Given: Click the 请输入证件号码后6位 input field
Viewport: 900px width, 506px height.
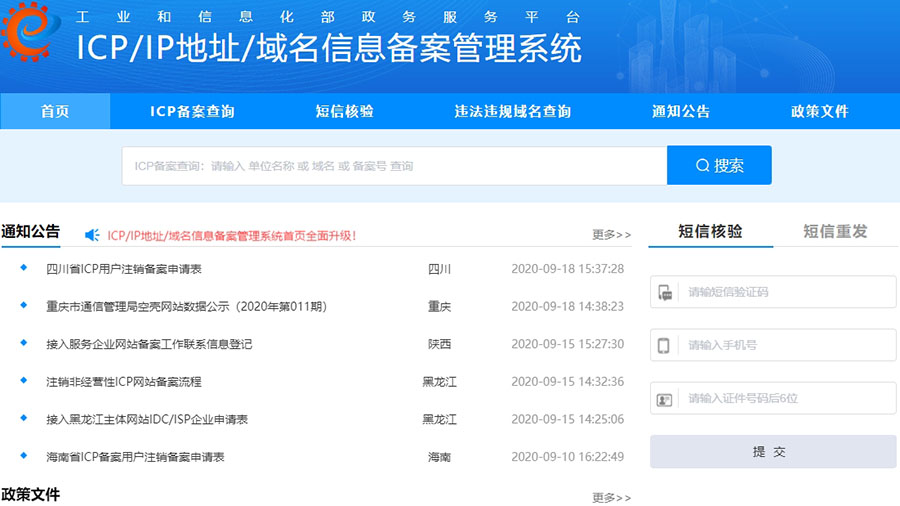Looking at the screenshot, I should [x=773, y=398].
